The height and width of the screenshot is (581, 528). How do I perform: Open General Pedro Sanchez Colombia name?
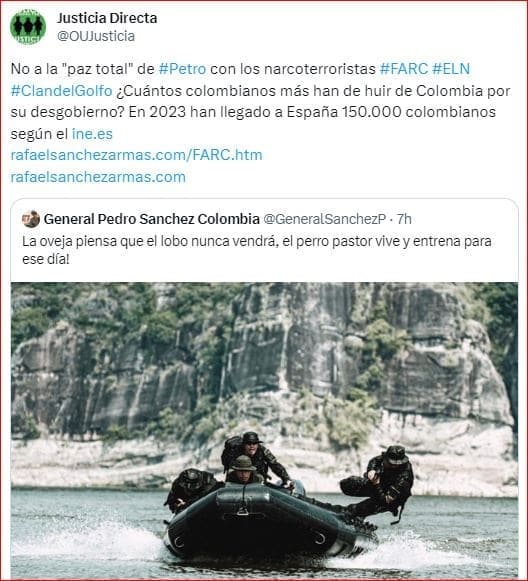(x=152, y=219)
